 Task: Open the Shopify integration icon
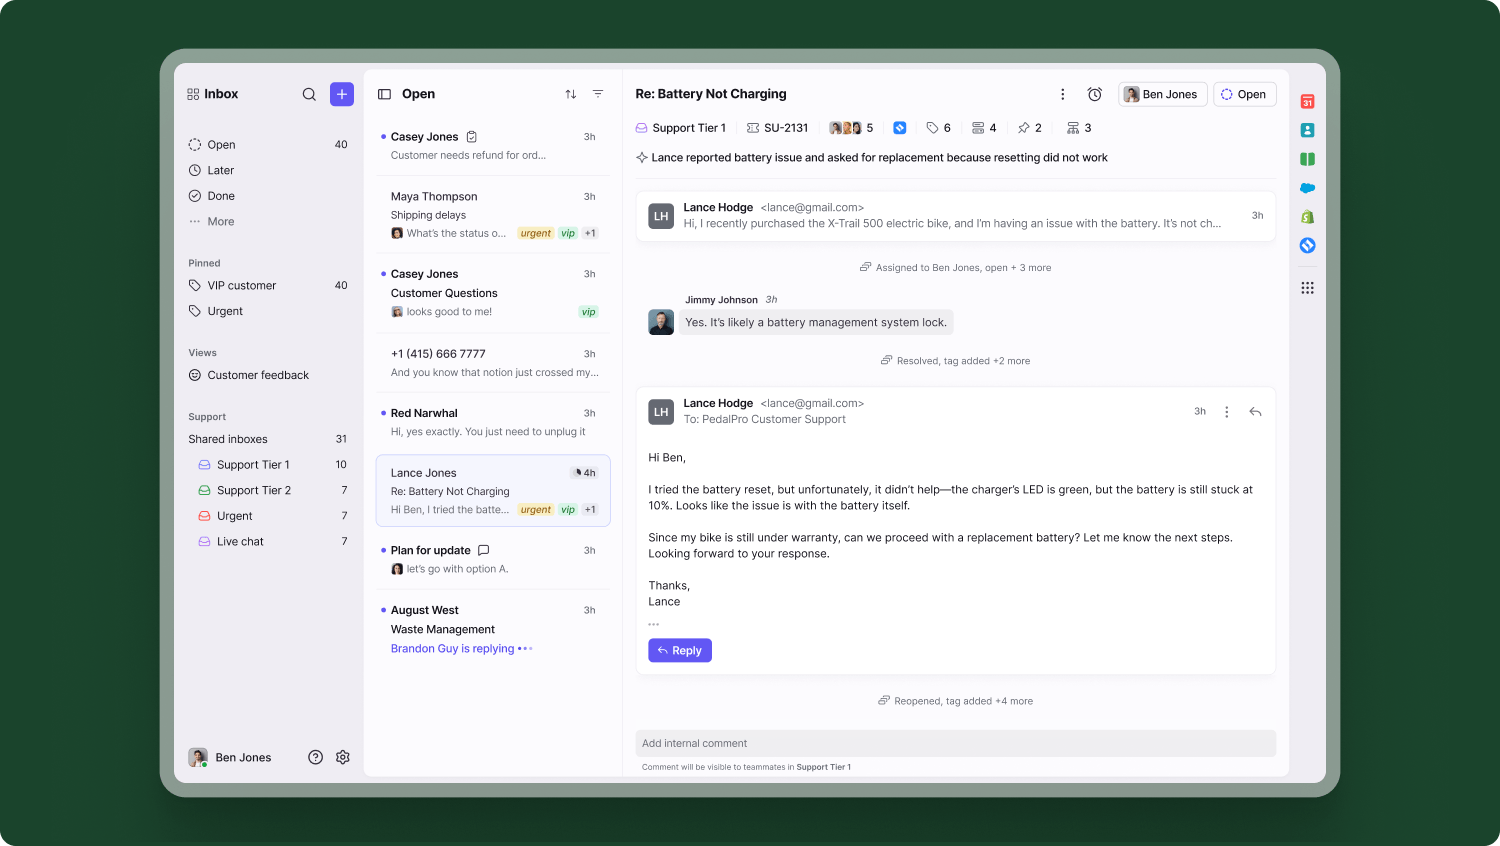(x=1307, y=216)
